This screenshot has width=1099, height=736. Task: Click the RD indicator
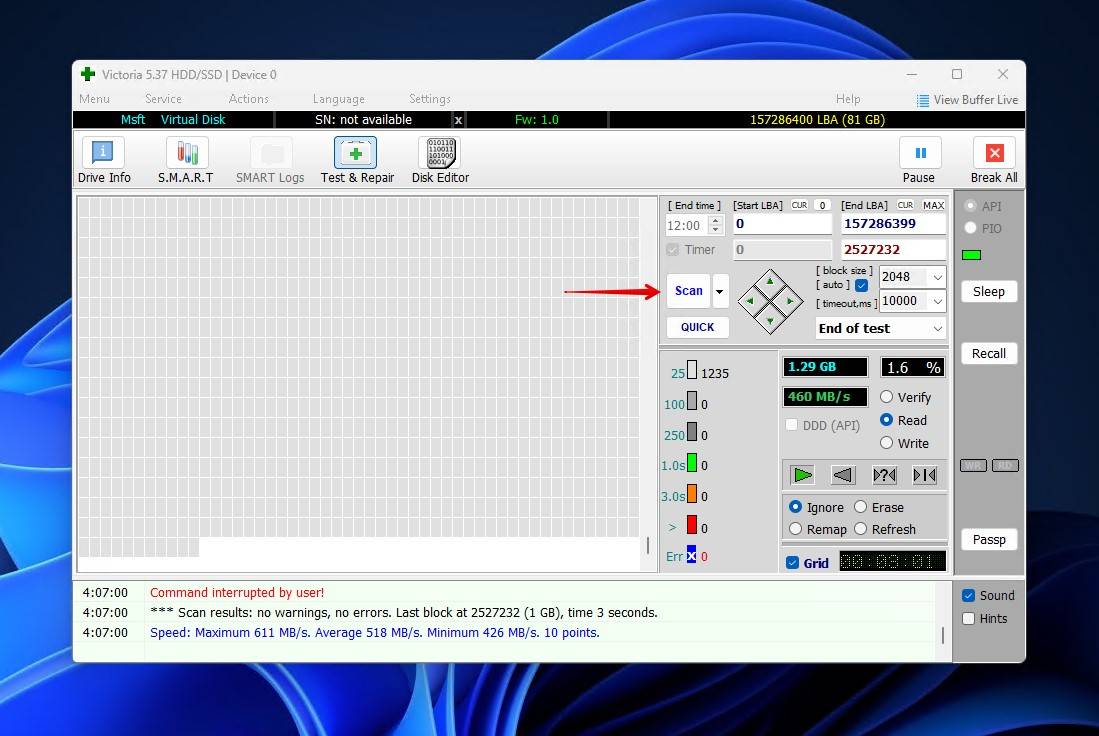[x=1005, y=465]
